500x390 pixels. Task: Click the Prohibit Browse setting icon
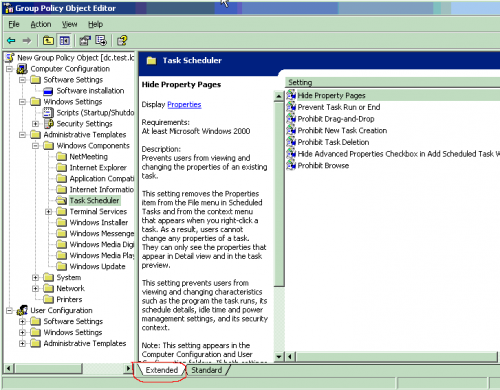291,165
